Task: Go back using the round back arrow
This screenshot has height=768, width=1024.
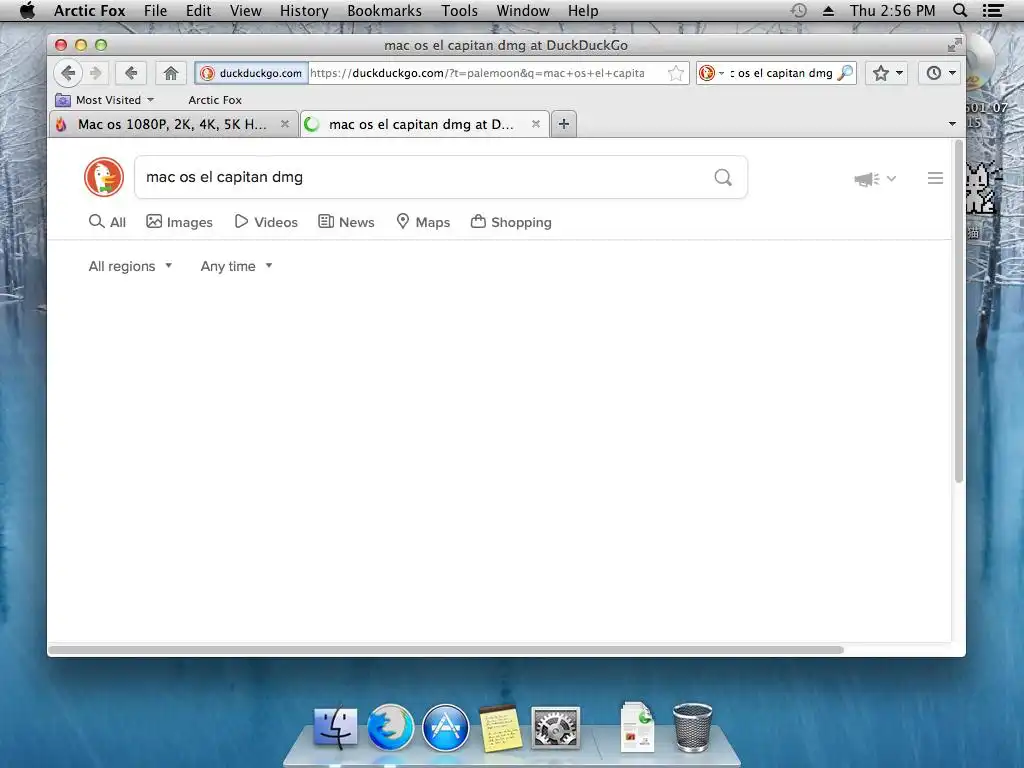Action: click(x=68, y=73)
